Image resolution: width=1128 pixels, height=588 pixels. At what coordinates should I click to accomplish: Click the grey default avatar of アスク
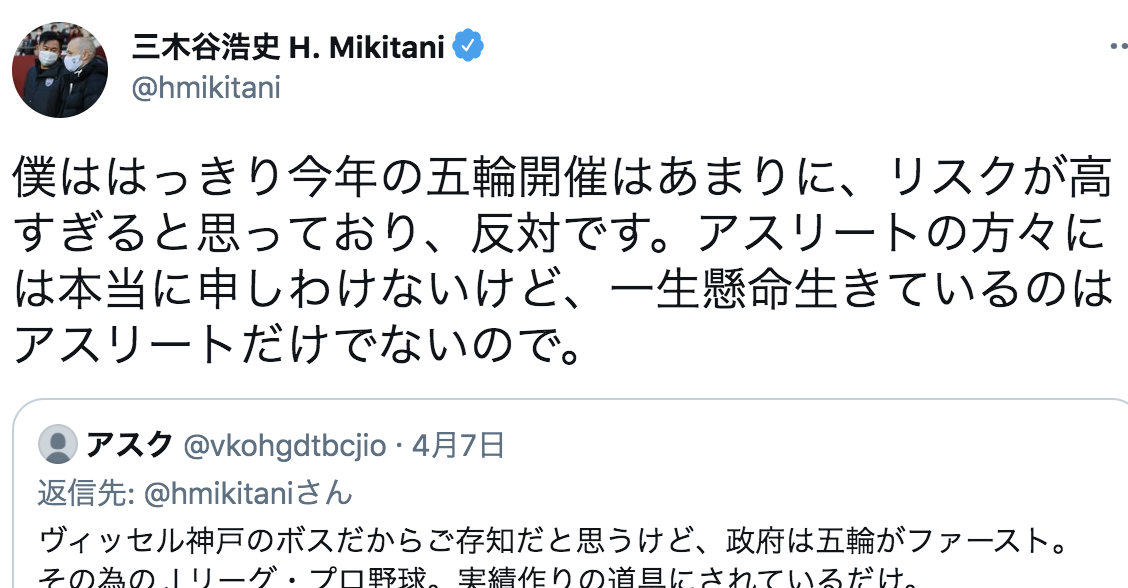click(x=58, y=443)
